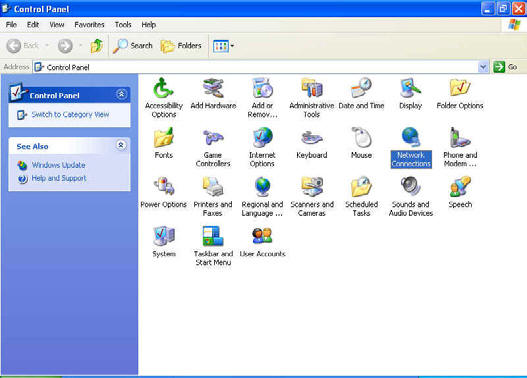The height and width of the screenshot is (378, 527).
Task: Click the Forward navigation arrow button
Action: click(x=65, y=46)
